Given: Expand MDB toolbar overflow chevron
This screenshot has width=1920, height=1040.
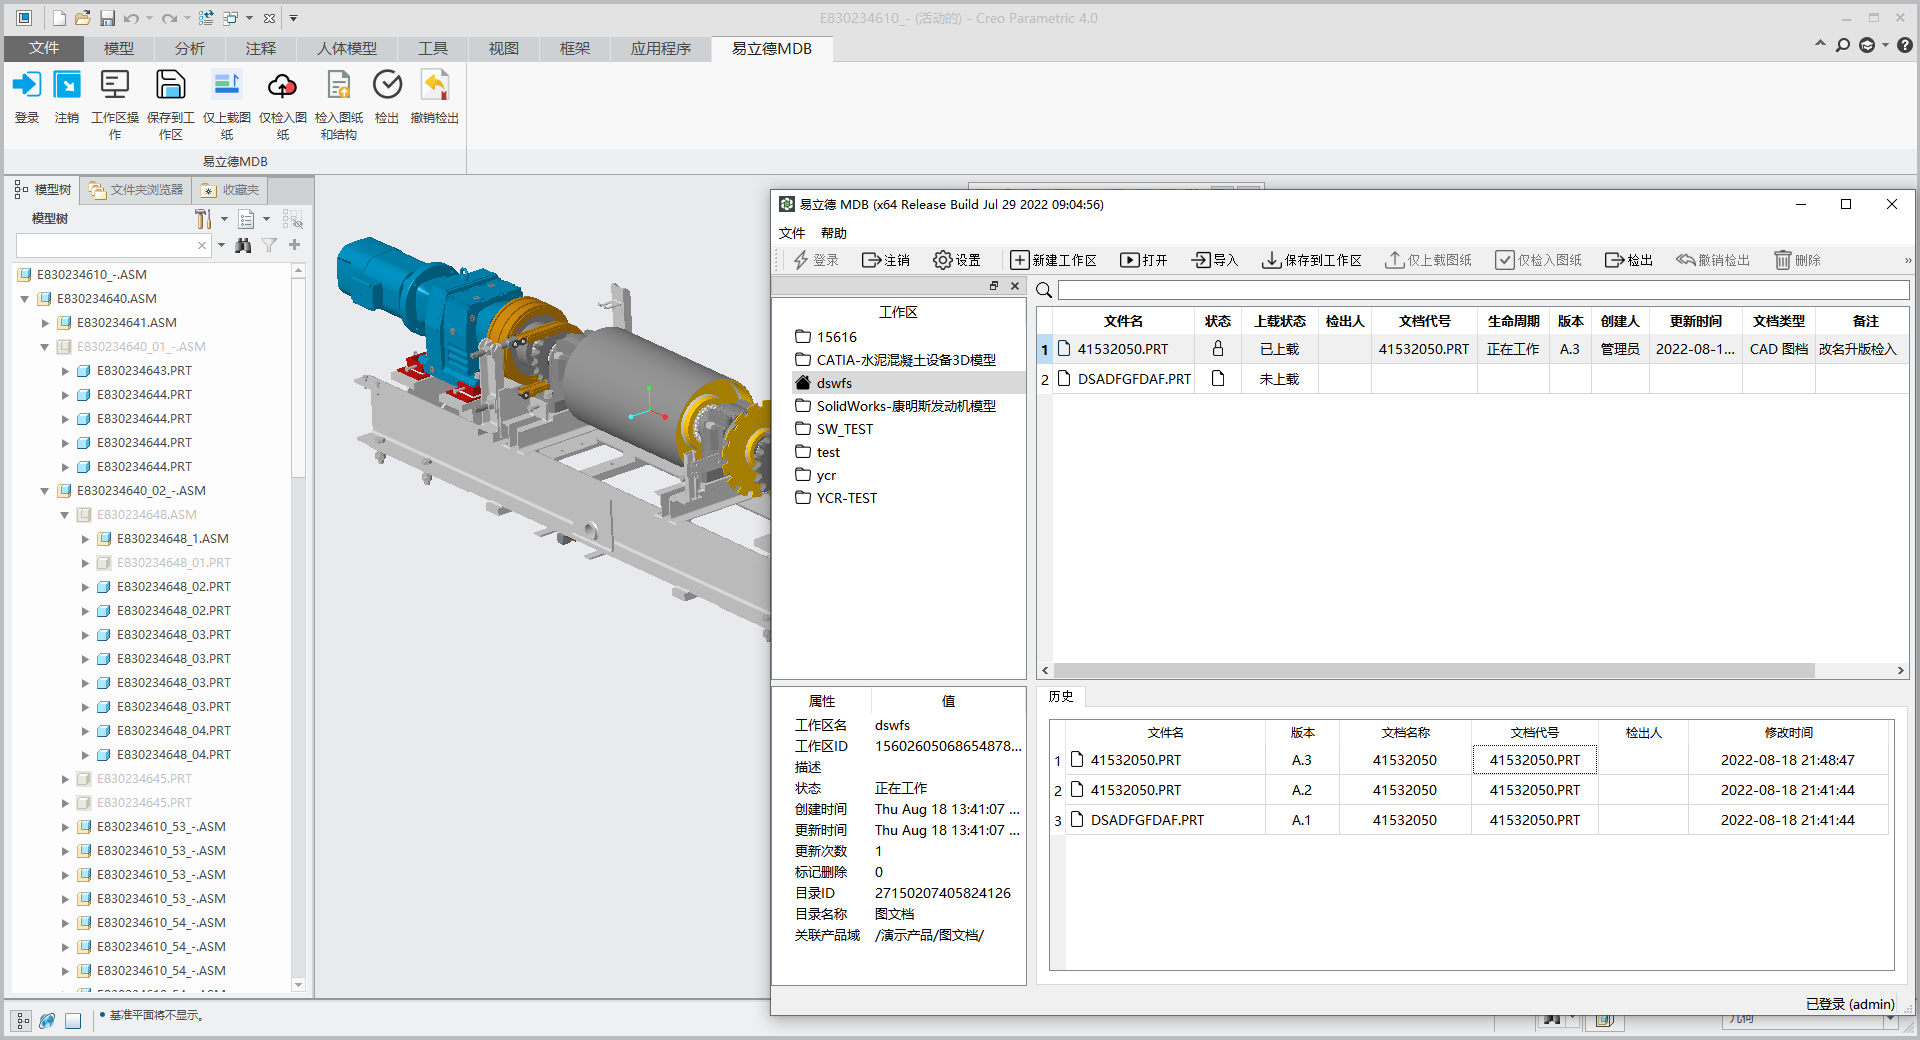Looking at the screenshot, I should (x=1907, y=260).
